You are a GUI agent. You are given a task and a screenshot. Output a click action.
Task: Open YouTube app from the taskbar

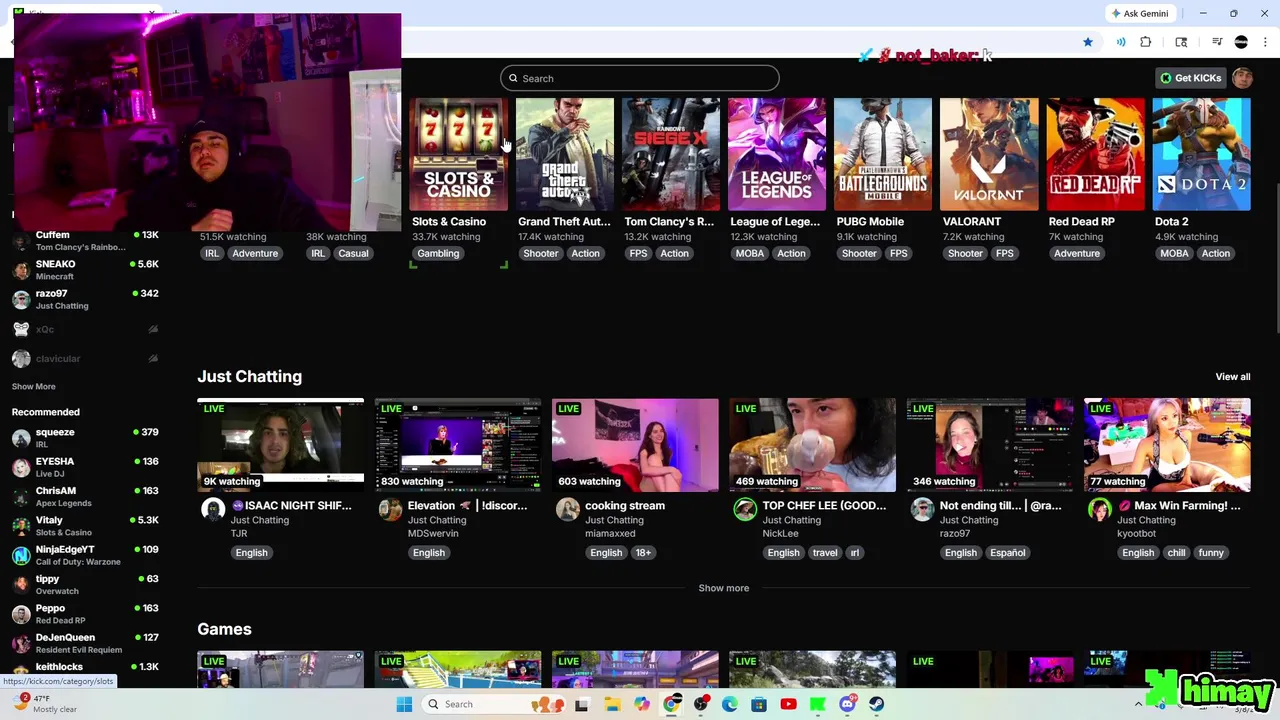click(788, 704)
